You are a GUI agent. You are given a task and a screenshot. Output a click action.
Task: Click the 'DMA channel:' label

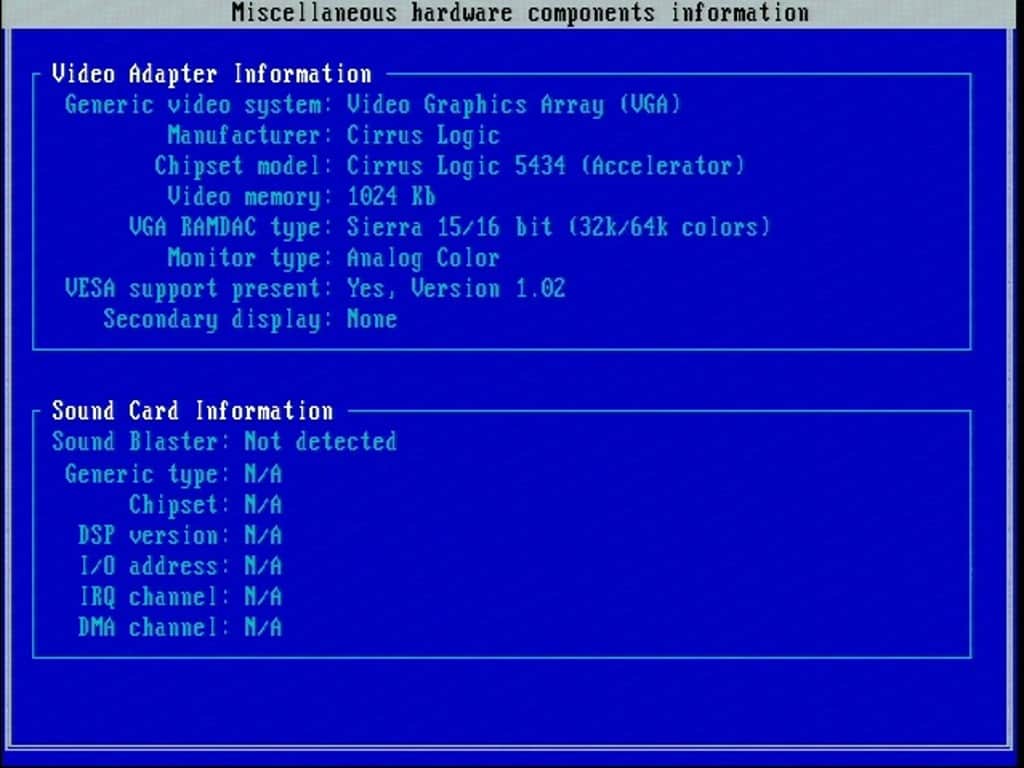[153, 628]
